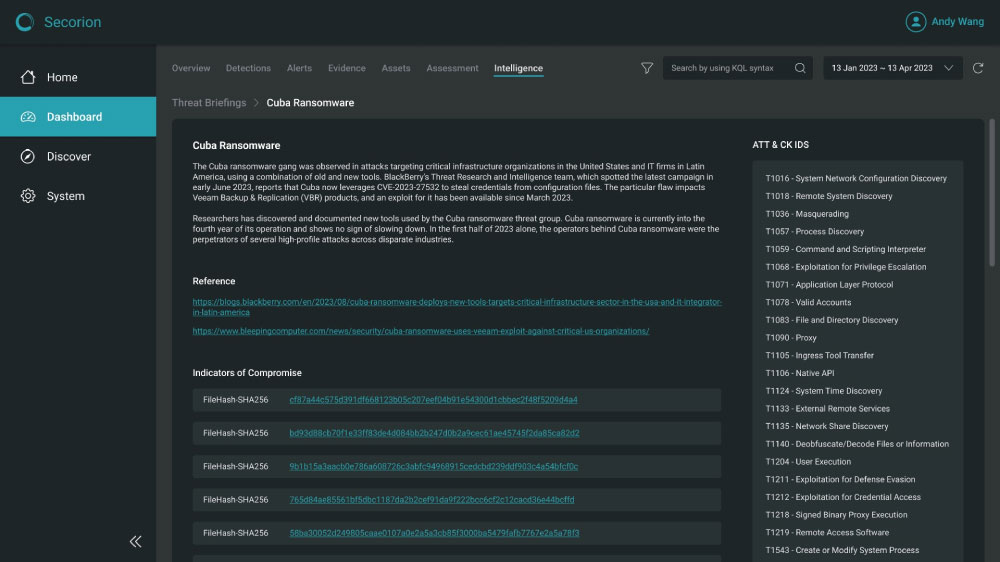The width and height of the screenshot is (1000, 562).
Task: Click T1090 - Proxy
Action: [x=791, y=338]
